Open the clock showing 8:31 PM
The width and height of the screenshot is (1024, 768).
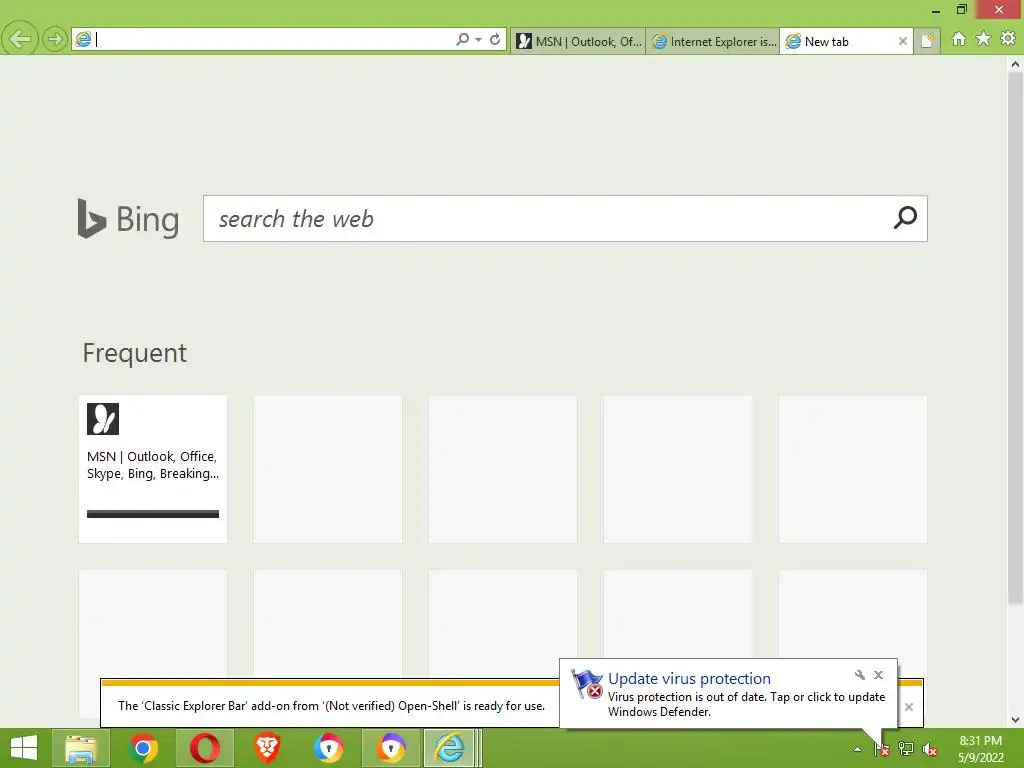pos(980,749)
